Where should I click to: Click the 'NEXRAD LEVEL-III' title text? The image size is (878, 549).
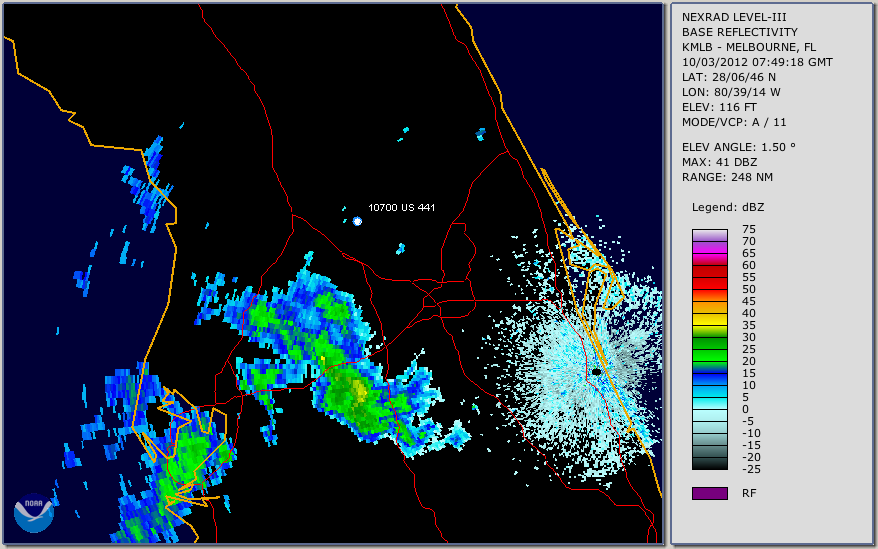734,17
